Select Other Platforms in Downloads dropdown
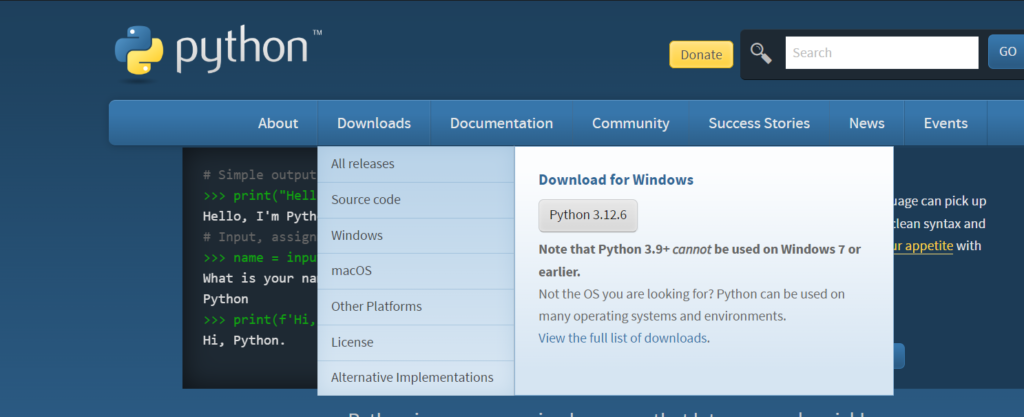The width and height of the screenshot is (1024, 417). 416,307
